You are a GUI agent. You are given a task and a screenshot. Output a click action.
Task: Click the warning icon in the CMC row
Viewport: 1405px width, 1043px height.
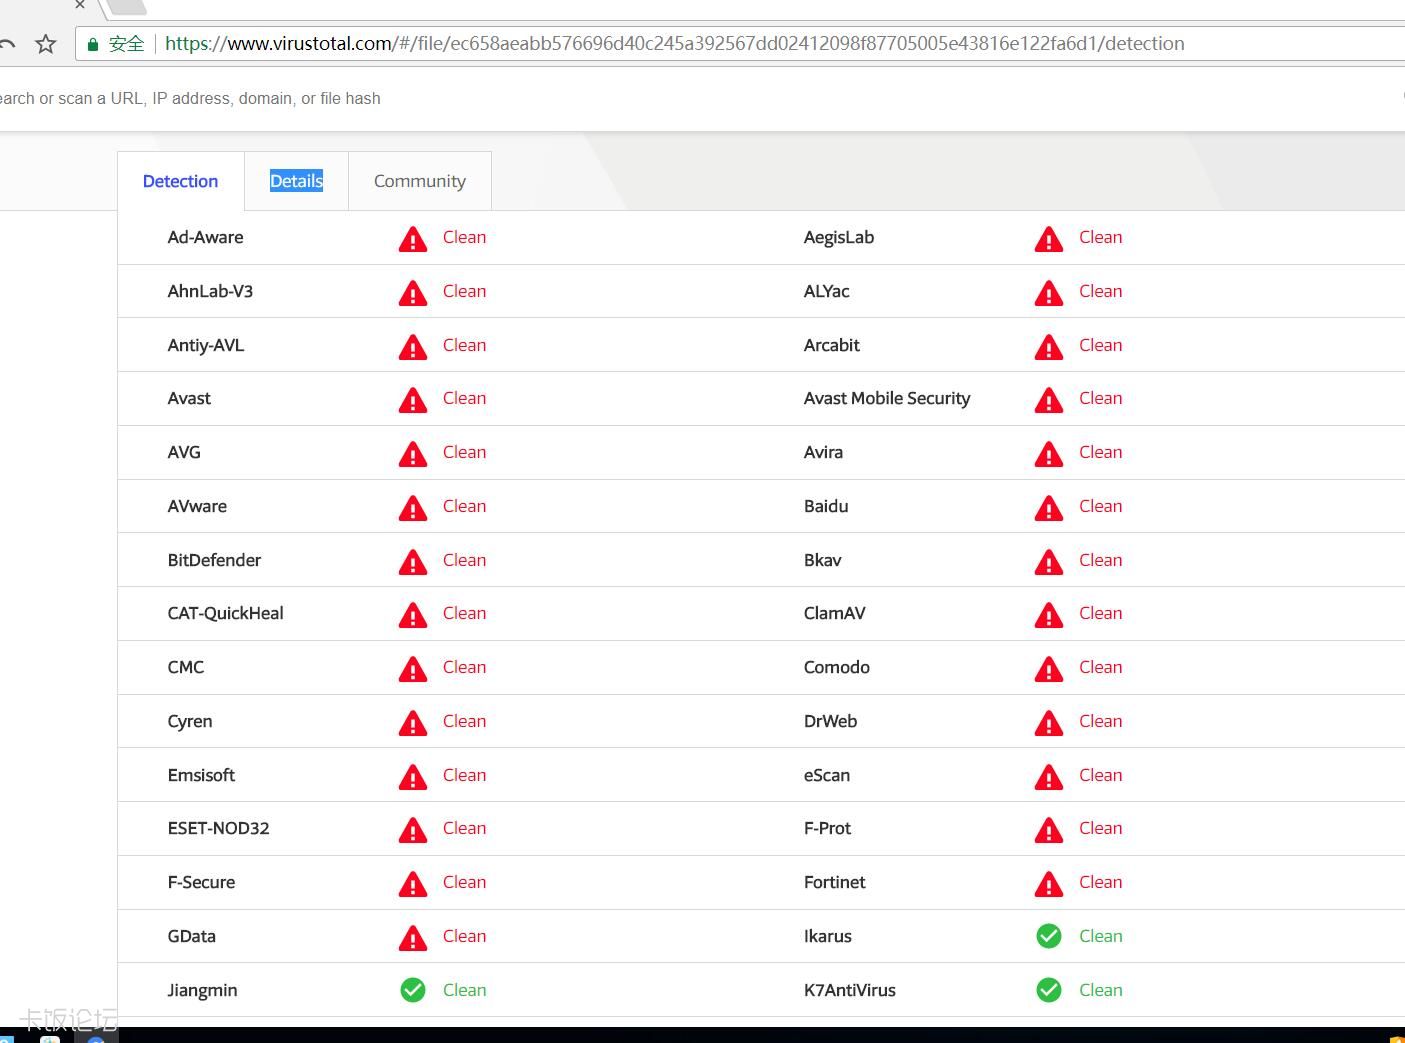tap(413, 669)
